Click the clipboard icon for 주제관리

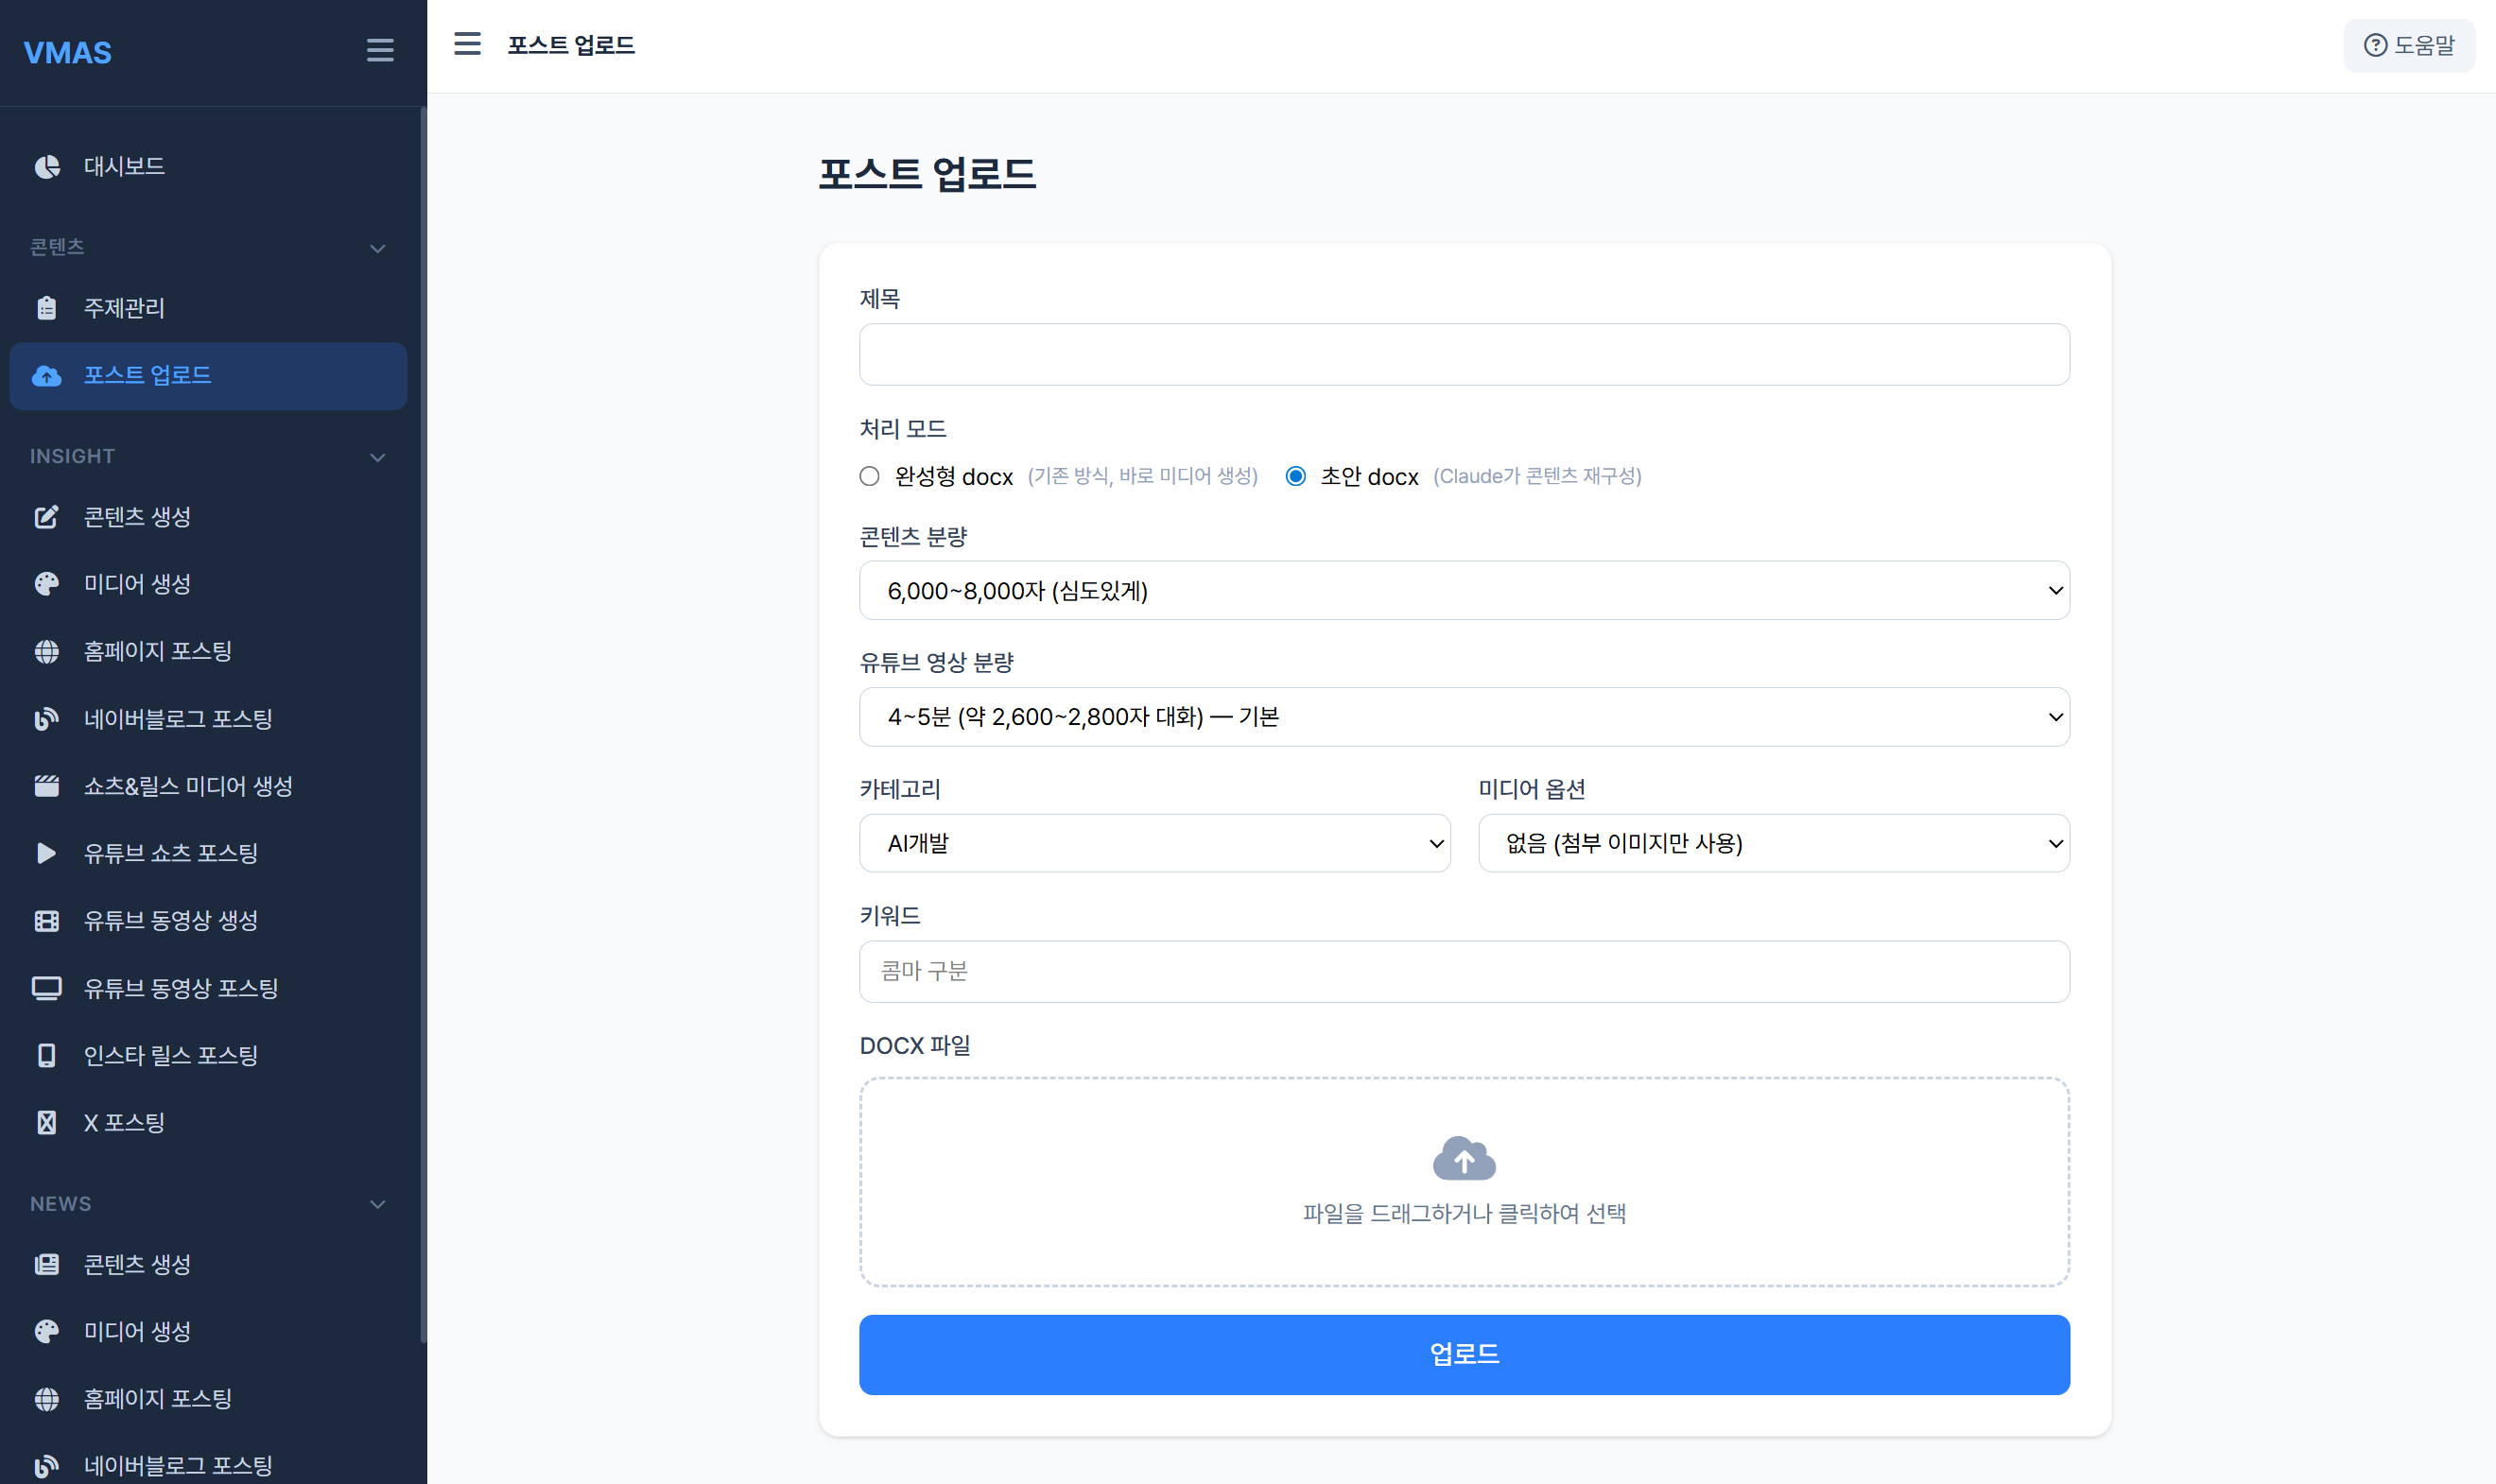pyautogui.click(x=46, y=308)
